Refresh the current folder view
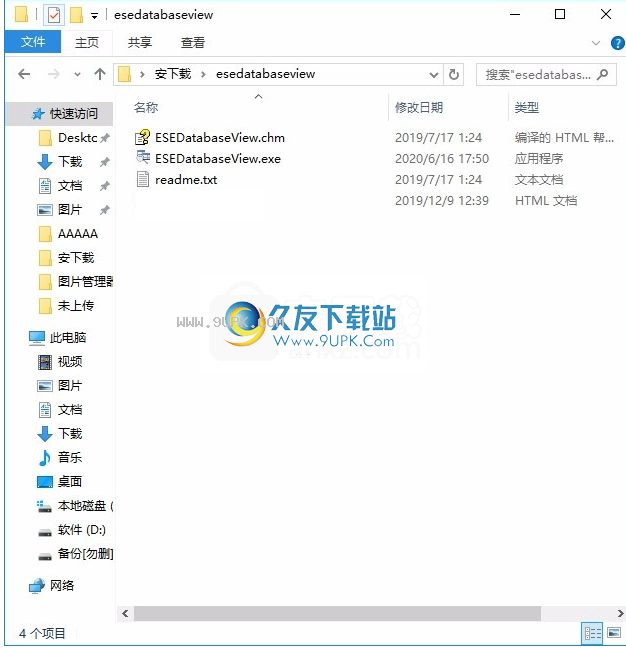Screen dimensions: 626x649 454,75
